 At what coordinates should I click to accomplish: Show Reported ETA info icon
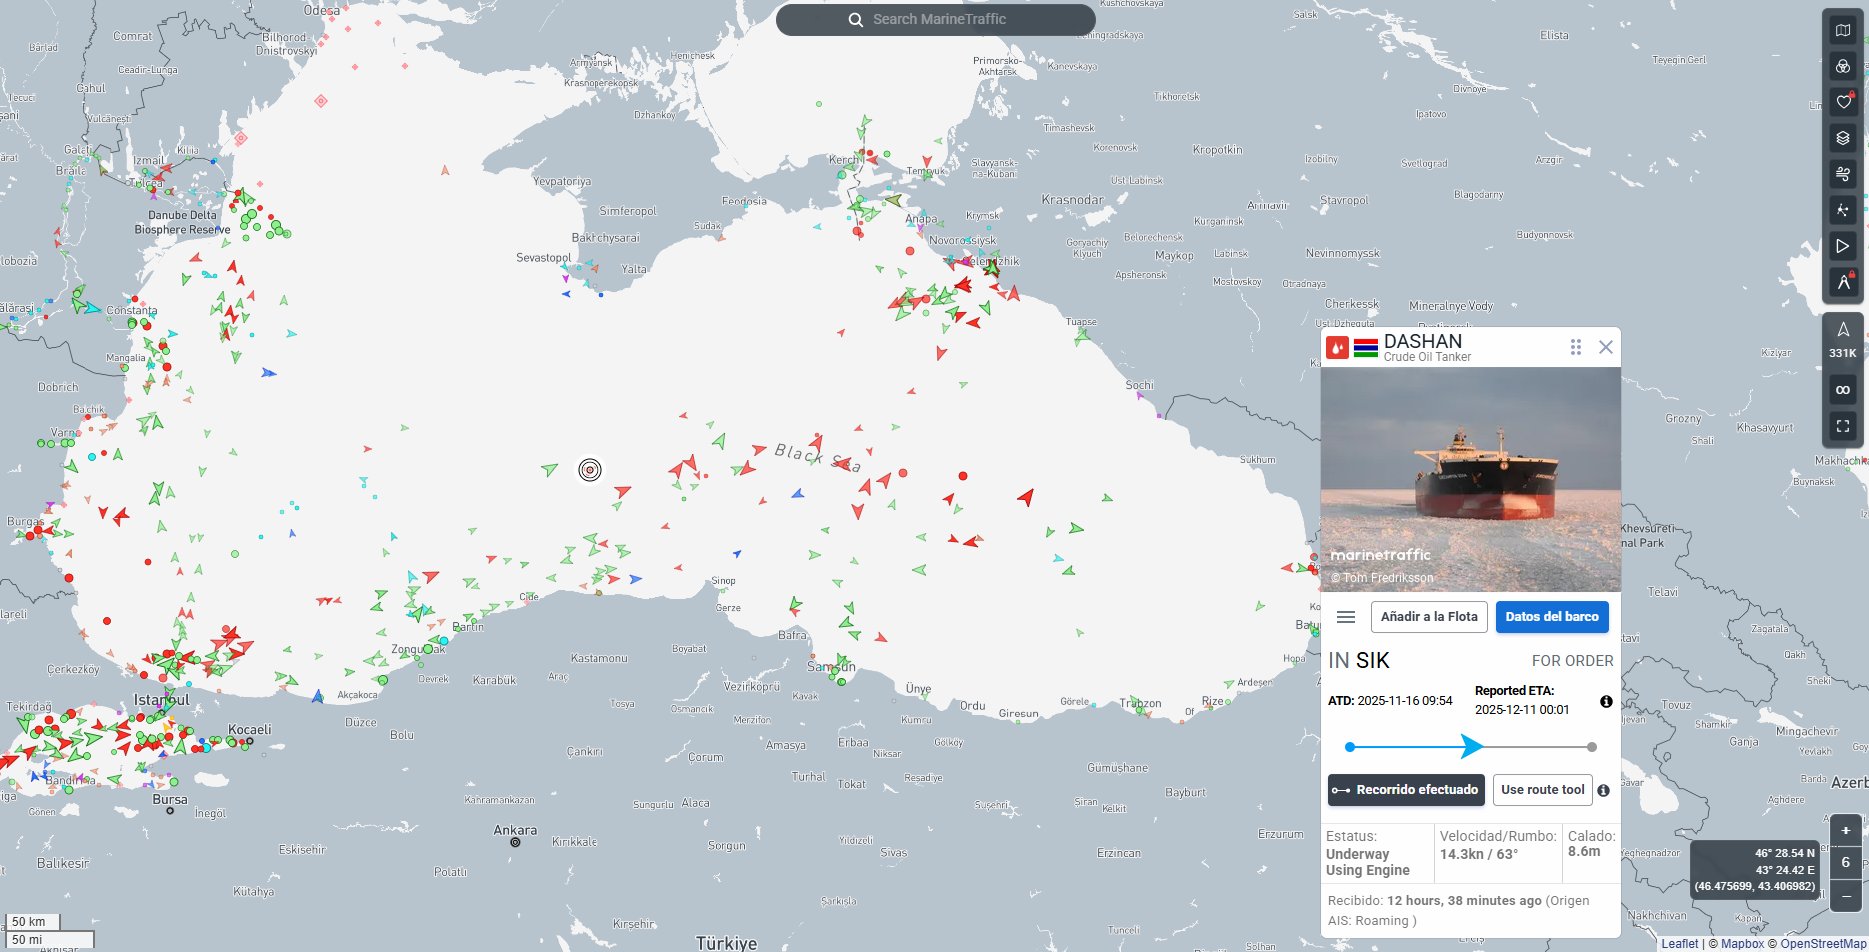tap(1606, 702)
